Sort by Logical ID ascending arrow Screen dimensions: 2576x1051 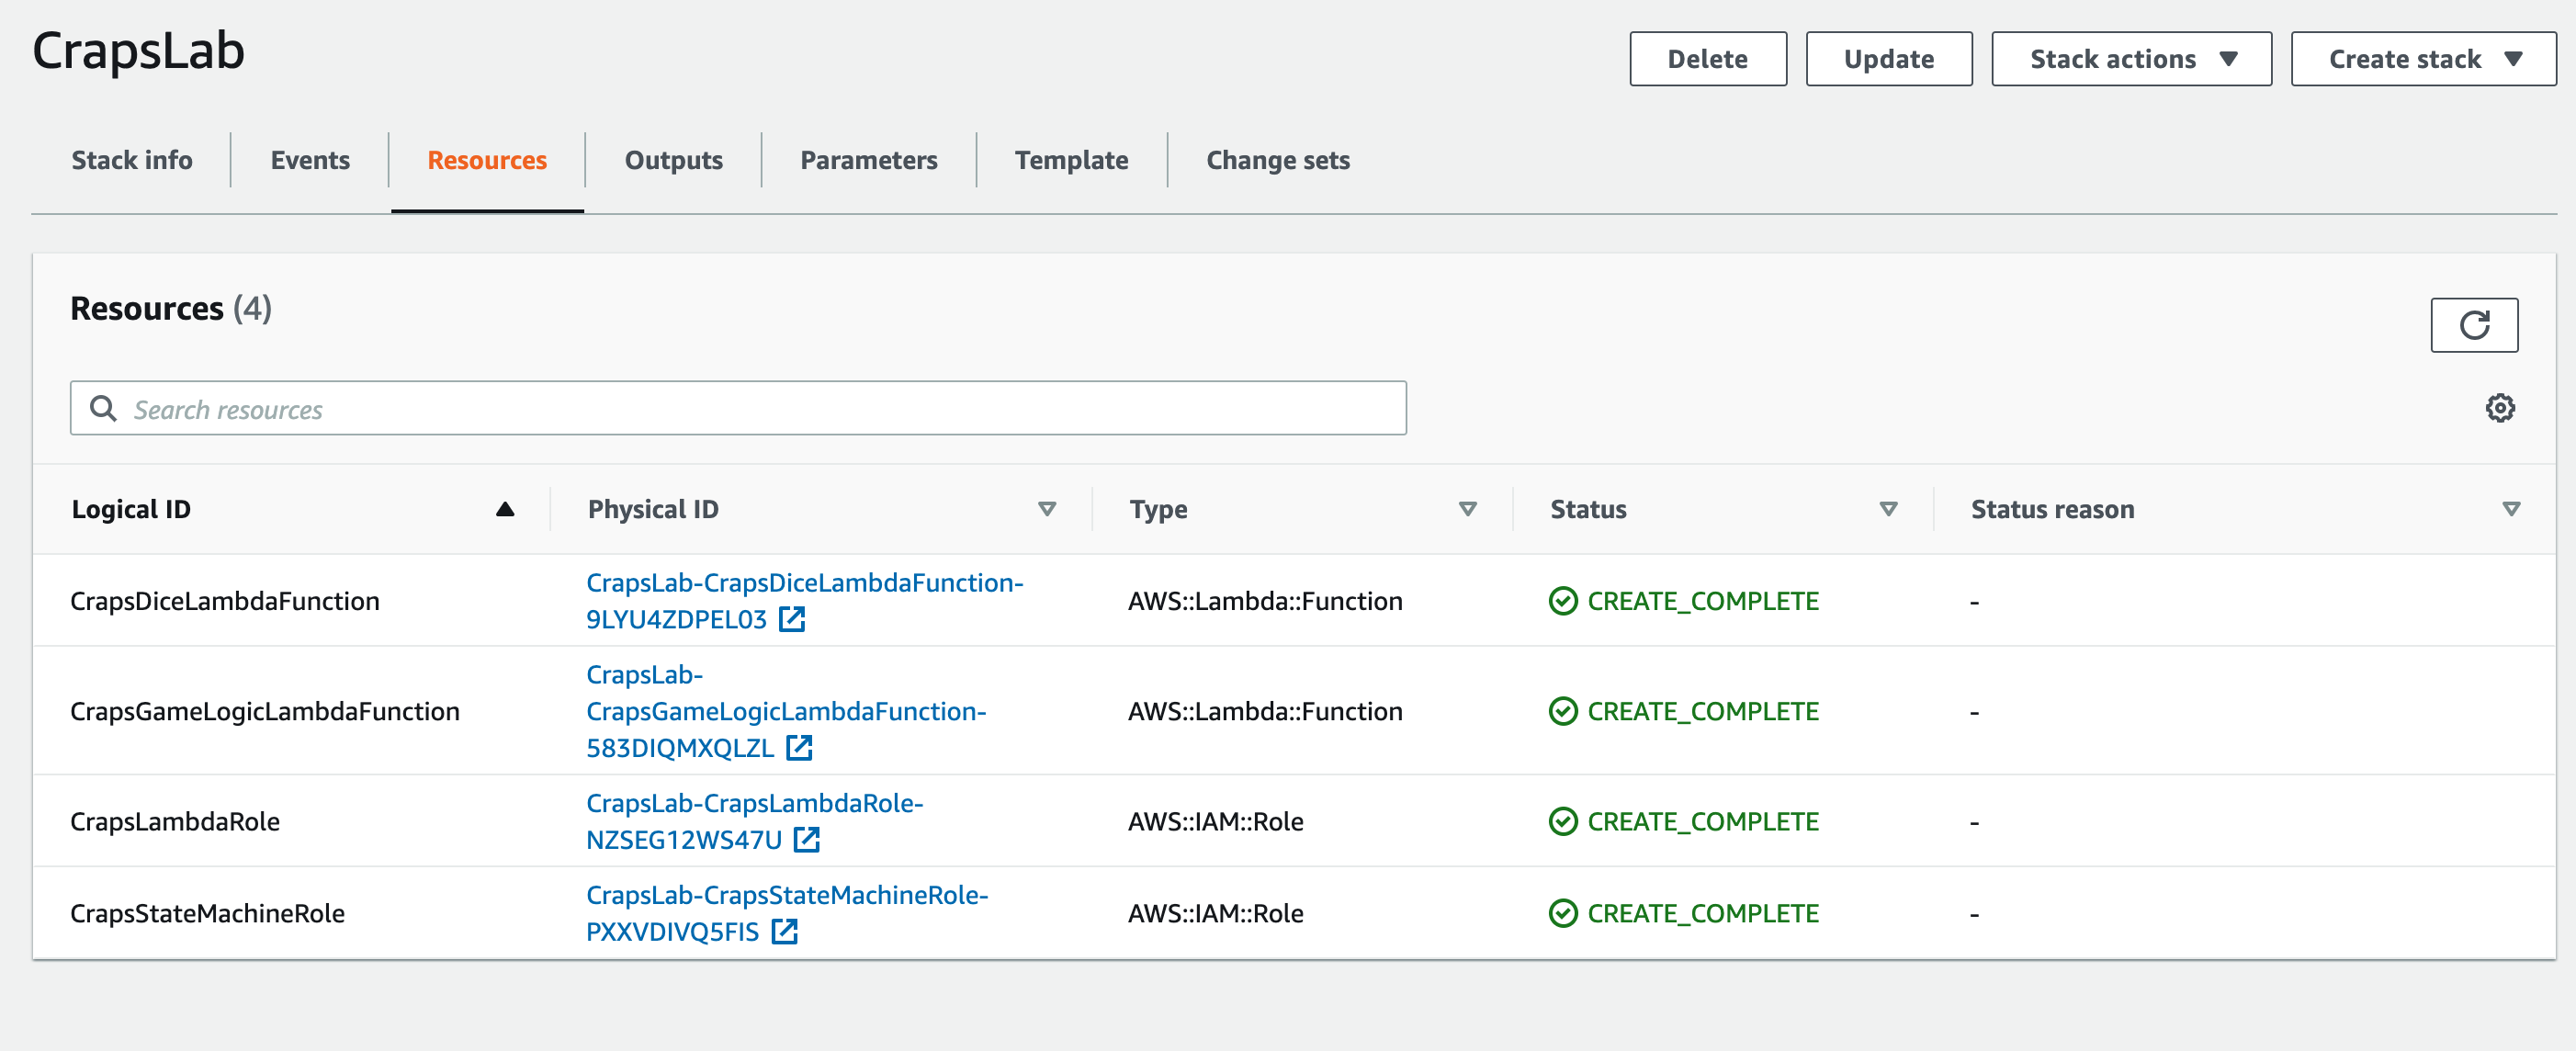(x=505, y=509)
